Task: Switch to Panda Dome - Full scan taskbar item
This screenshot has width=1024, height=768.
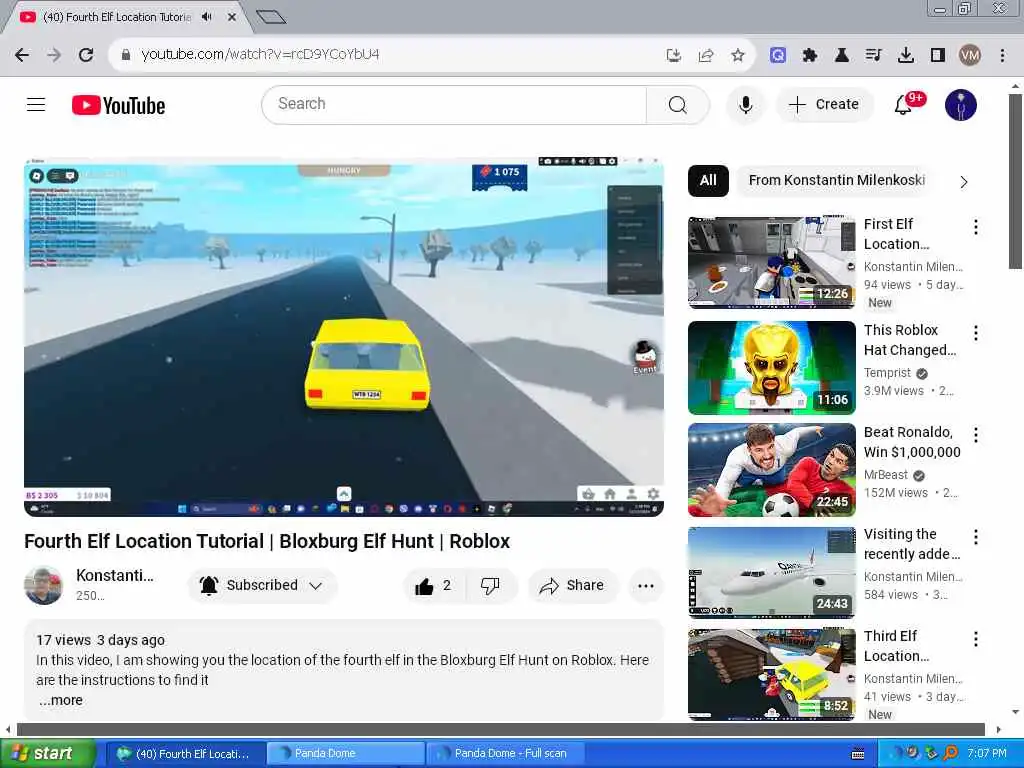Action: 505,754
